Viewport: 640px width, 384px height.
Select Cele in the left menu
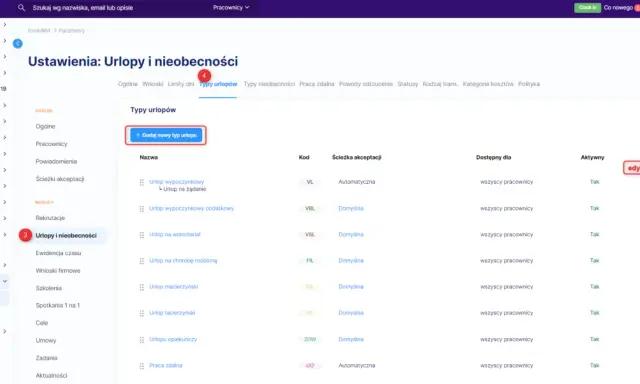42,323
